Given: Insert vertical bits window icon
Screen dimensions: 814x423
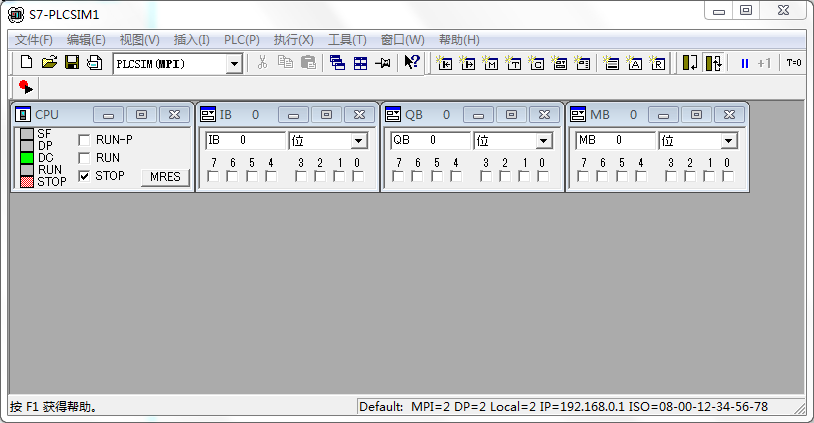Looking at the screenshot, I should (x=582, y=63).
